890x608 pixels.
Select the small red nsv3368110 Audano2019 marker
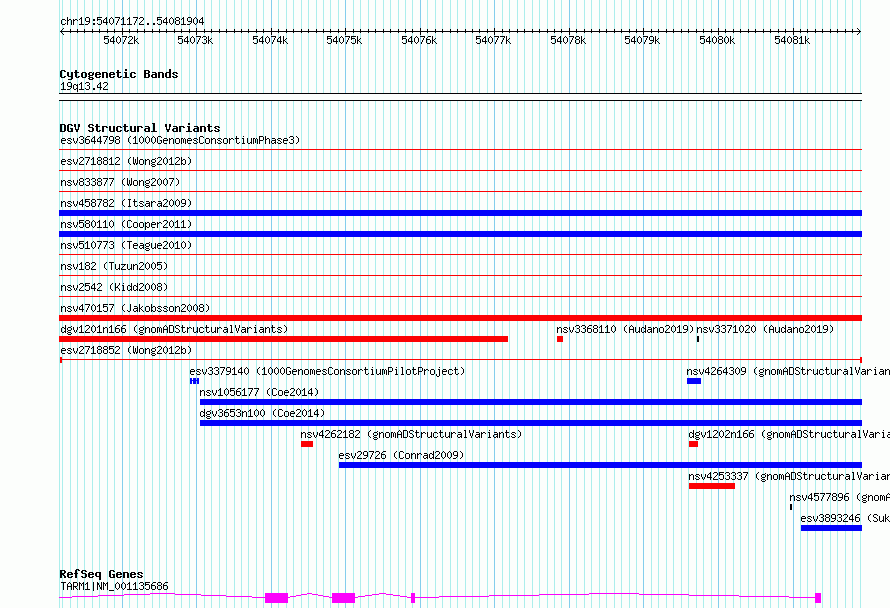tap(560, 339)
